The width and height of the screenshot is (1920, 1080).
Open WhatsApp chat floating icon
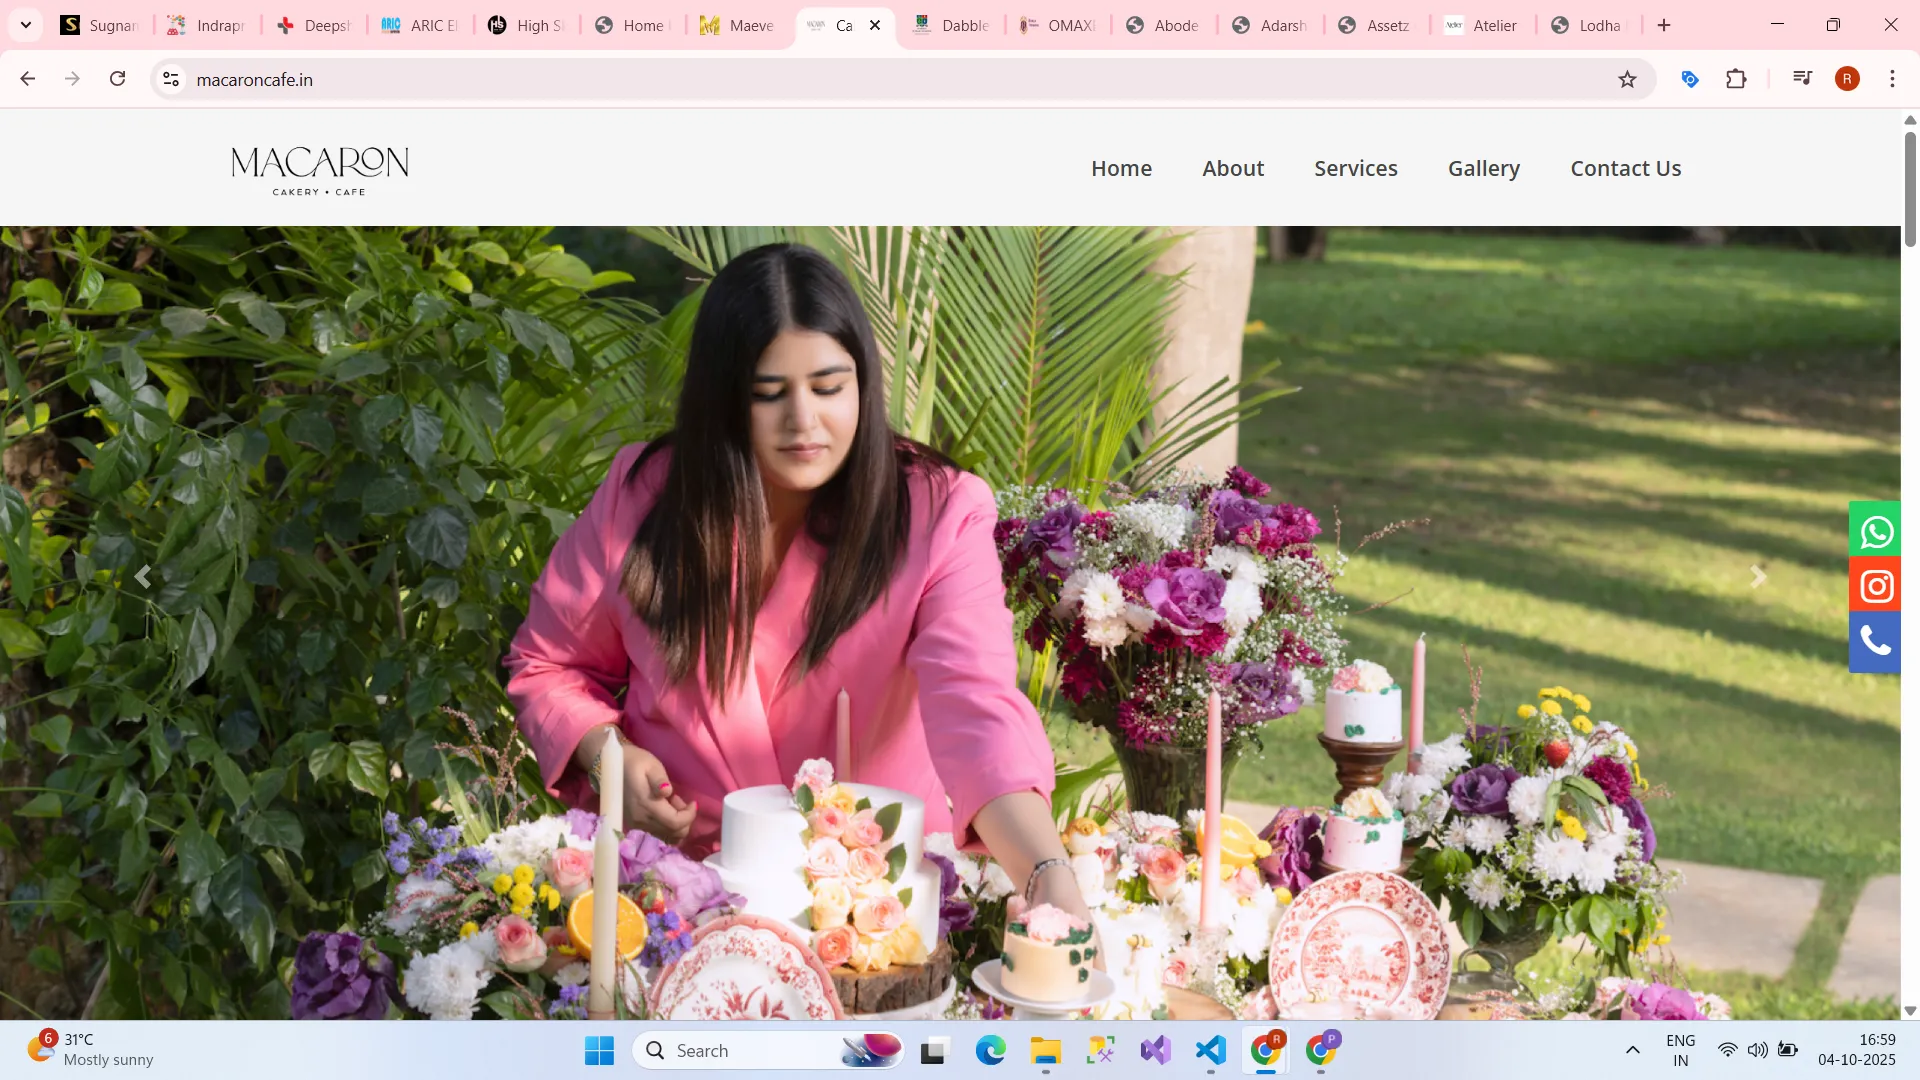pyautogui.click(x=1875, y=532)
